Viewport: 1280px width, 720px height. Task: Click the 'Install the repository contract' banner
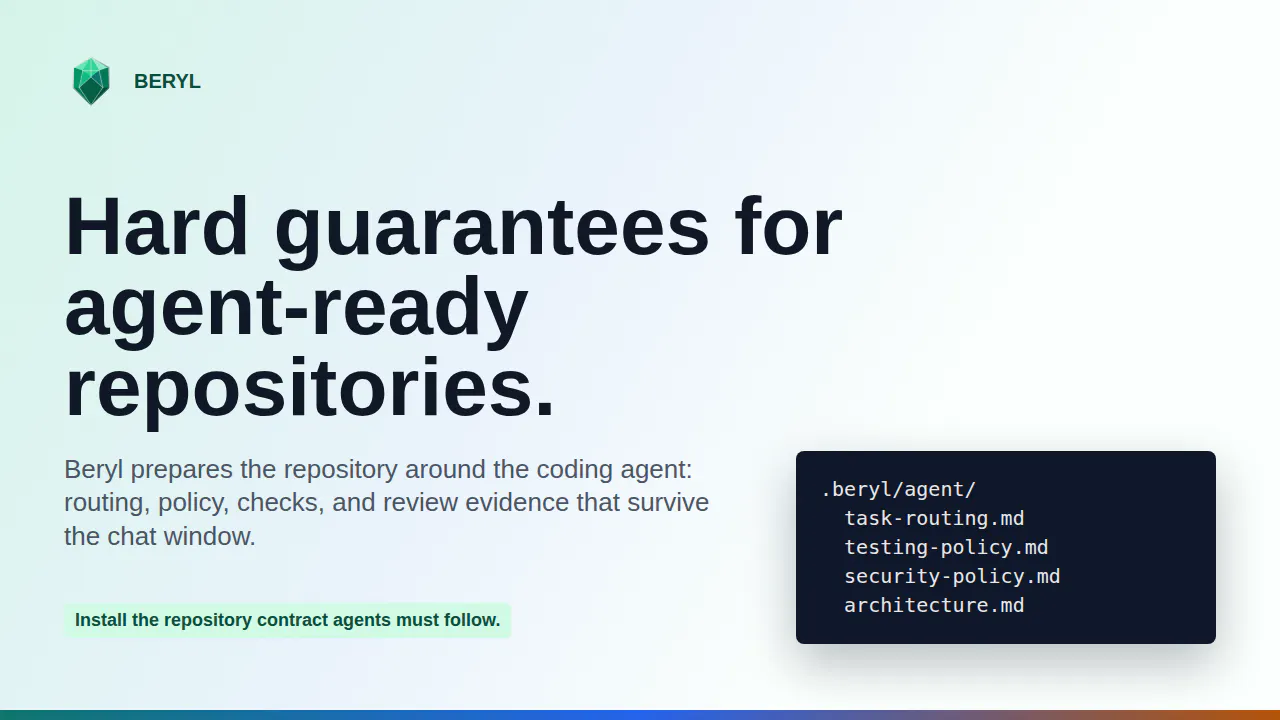point(288,620)
